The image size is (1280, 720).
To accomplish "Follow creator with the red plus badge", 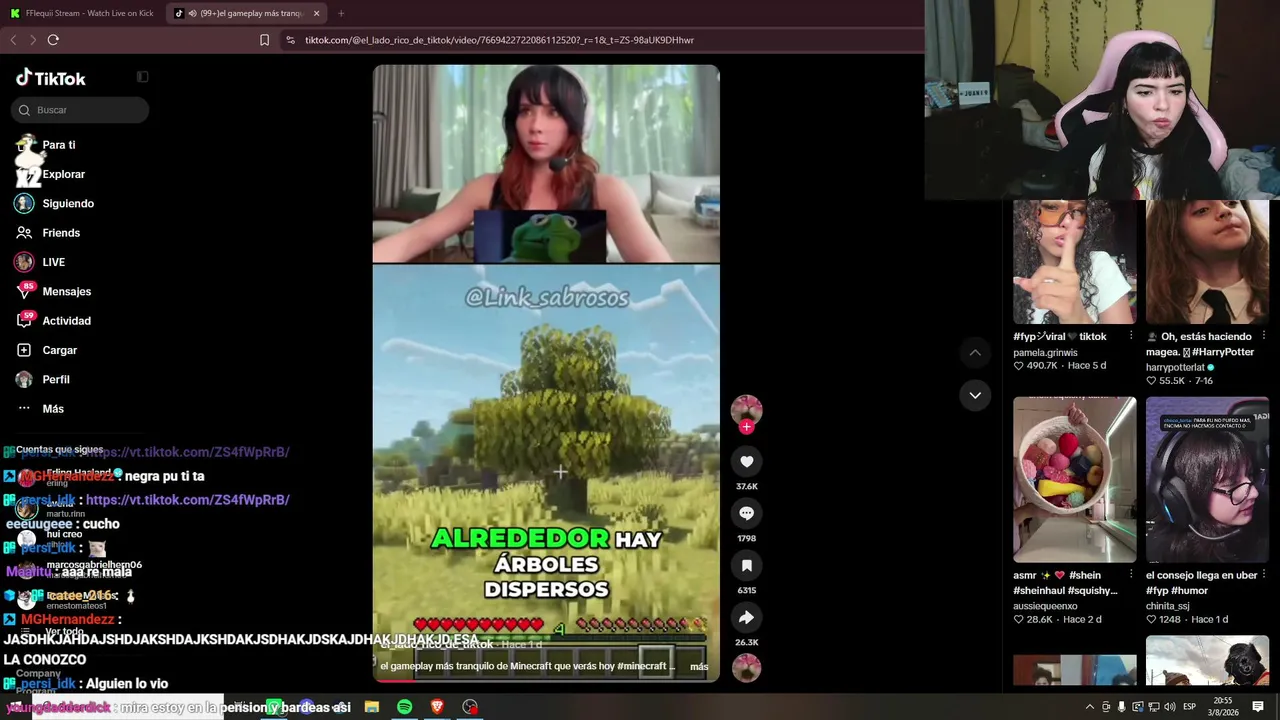I will coord(746,427).
